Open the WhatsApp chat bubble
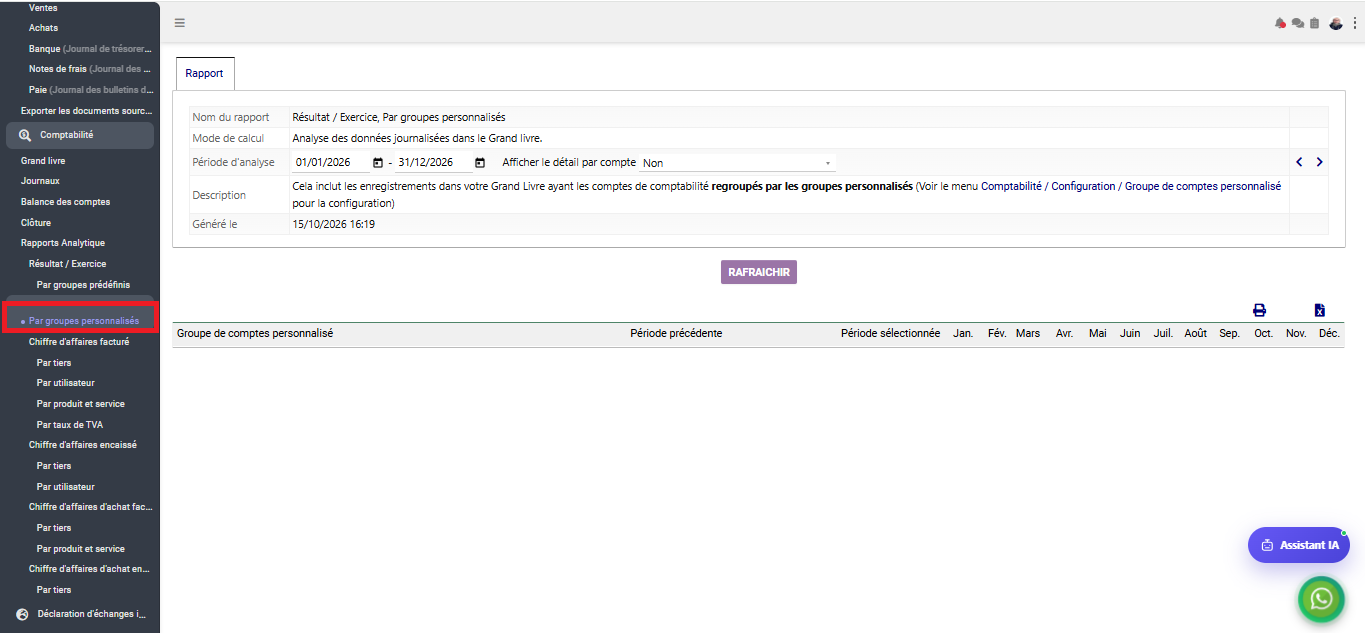 pyautogui.click(x=1321, y=598)
